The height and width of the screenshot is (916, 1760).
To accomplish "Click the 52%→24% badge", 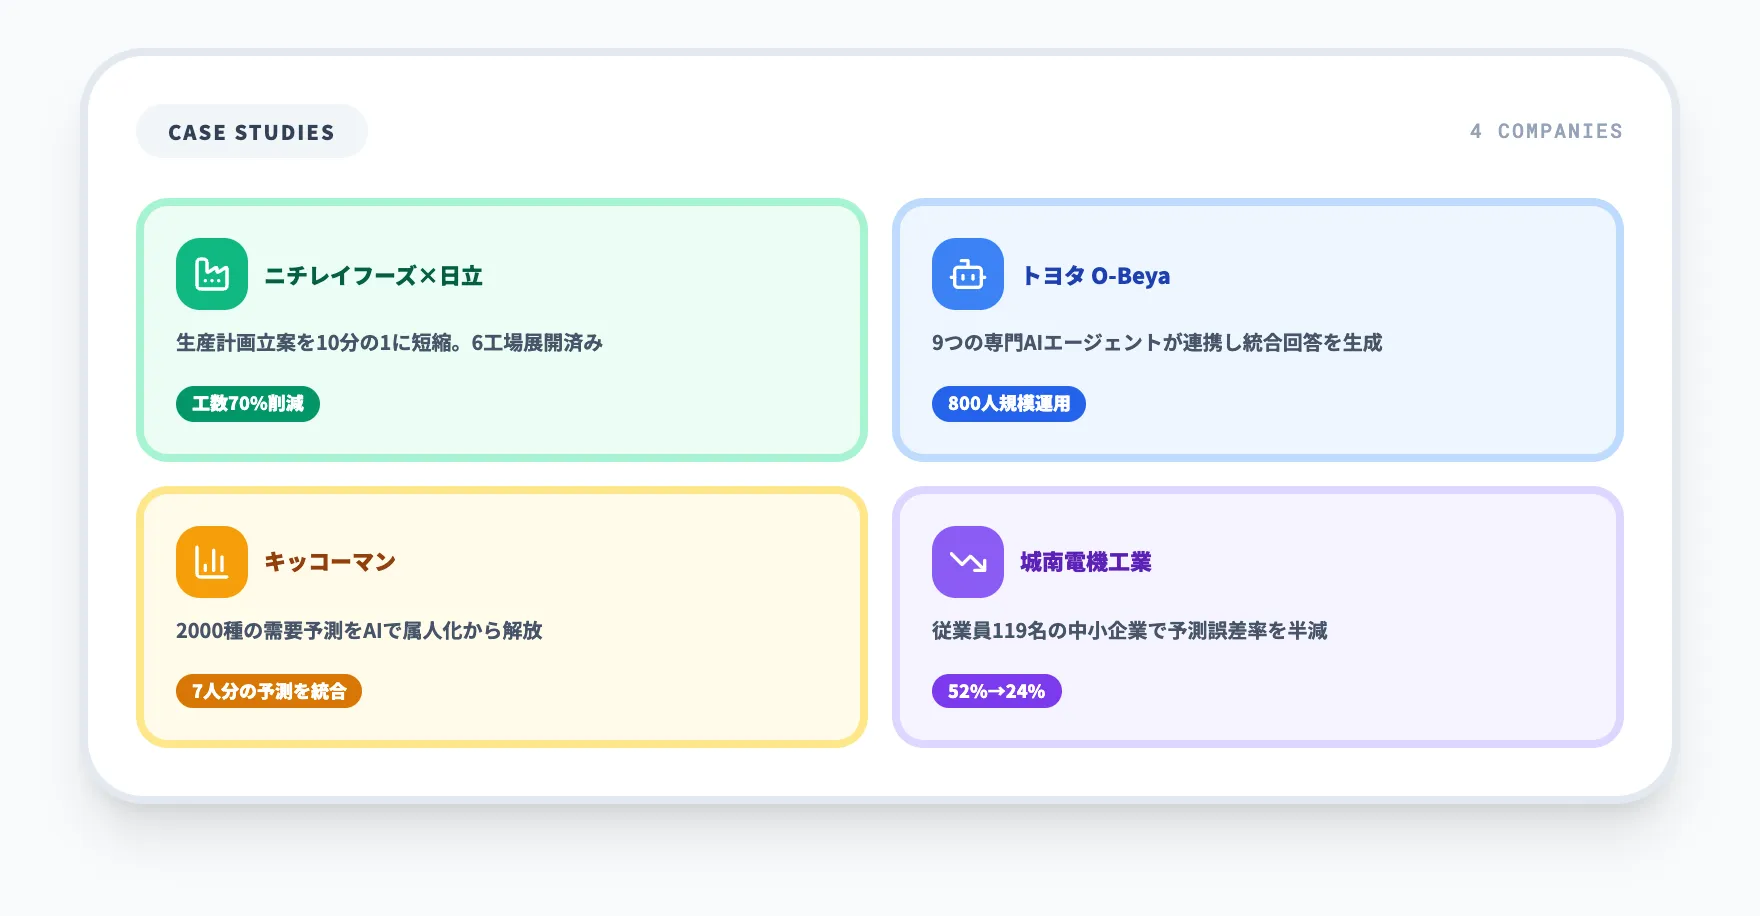I will tap(997, 690).
